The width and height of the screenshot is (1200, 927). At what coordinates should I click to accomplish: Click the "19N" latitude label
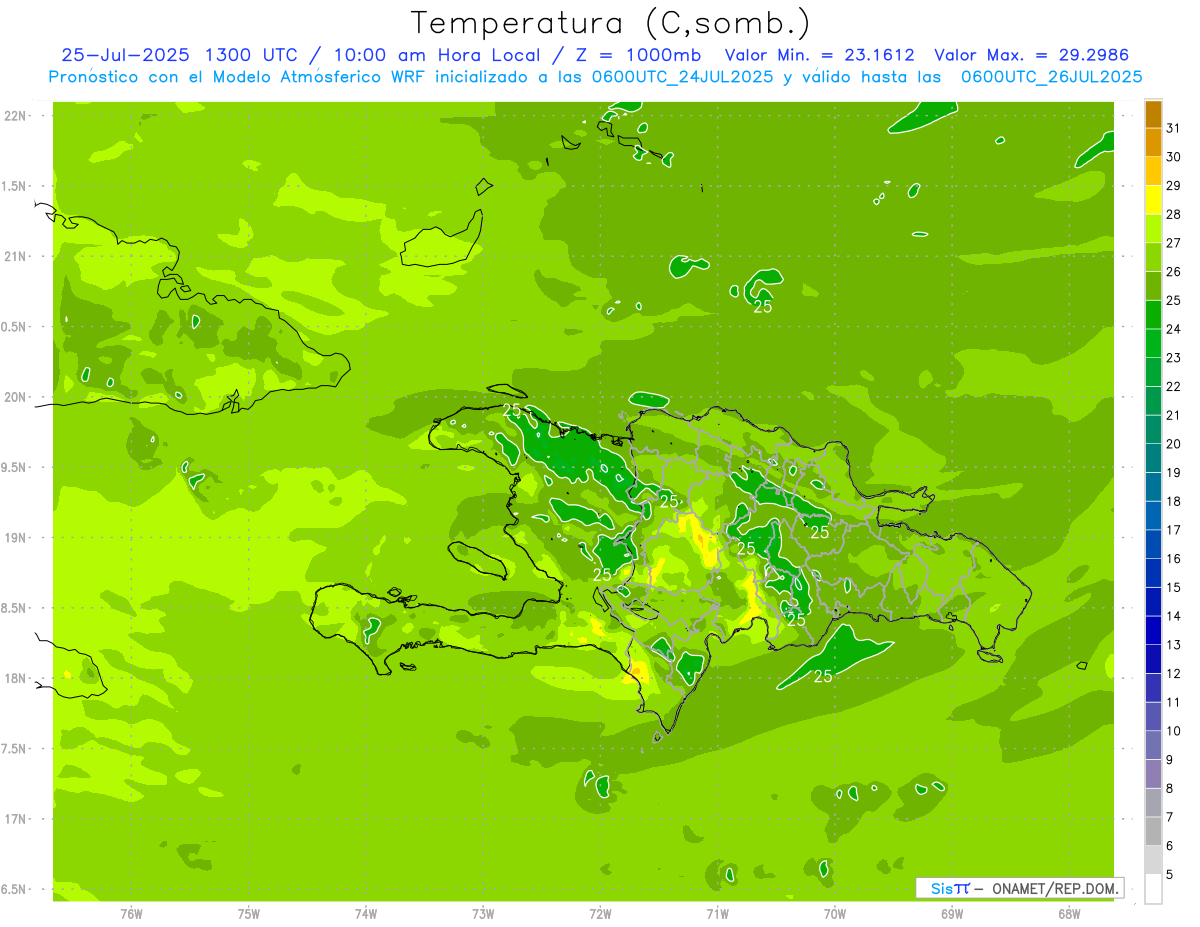[16, 538]
